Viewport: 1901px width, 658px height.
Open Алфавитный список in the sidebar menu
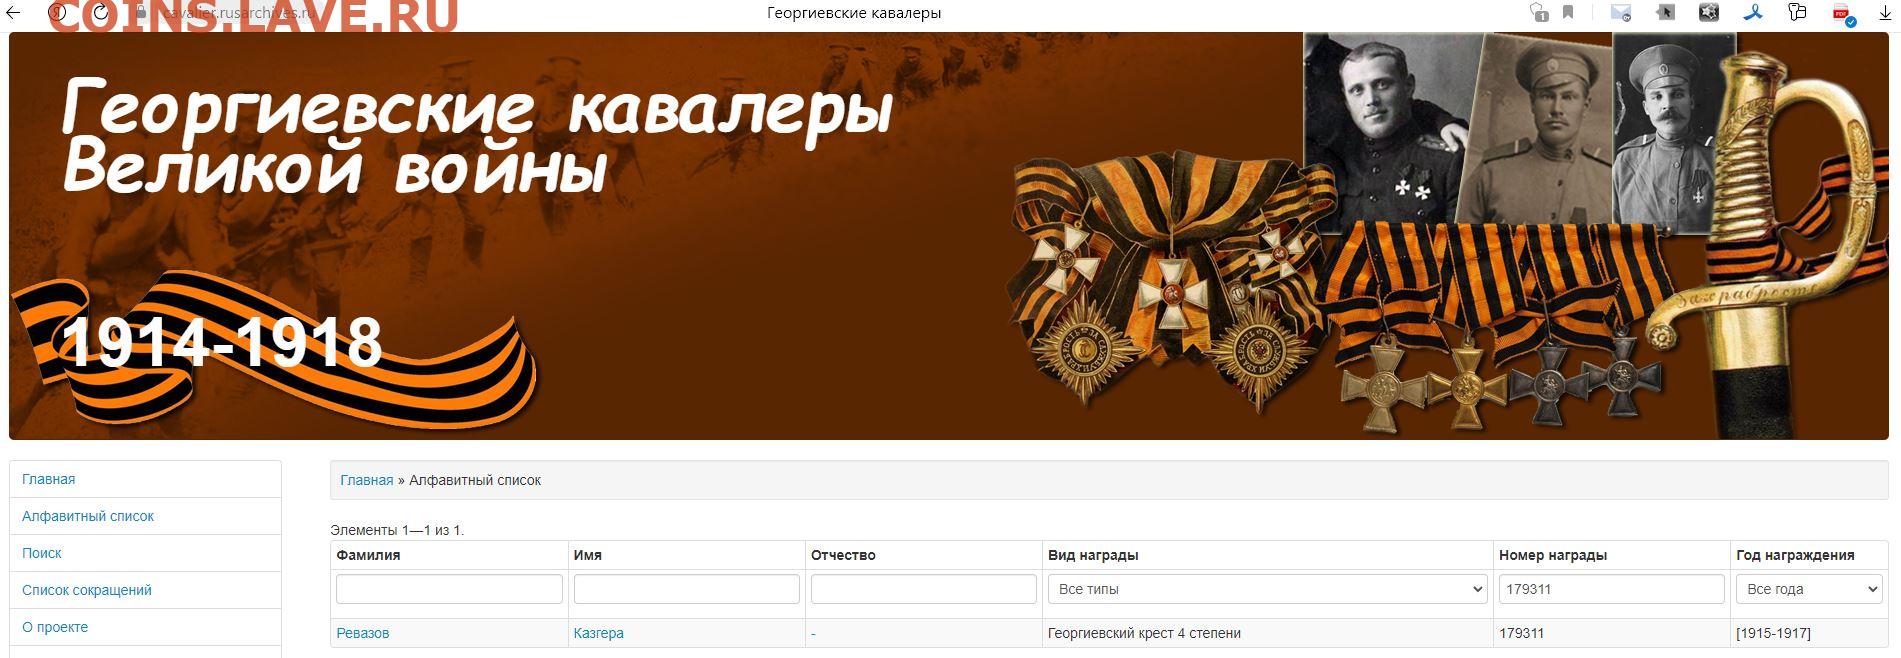(88, 516)
